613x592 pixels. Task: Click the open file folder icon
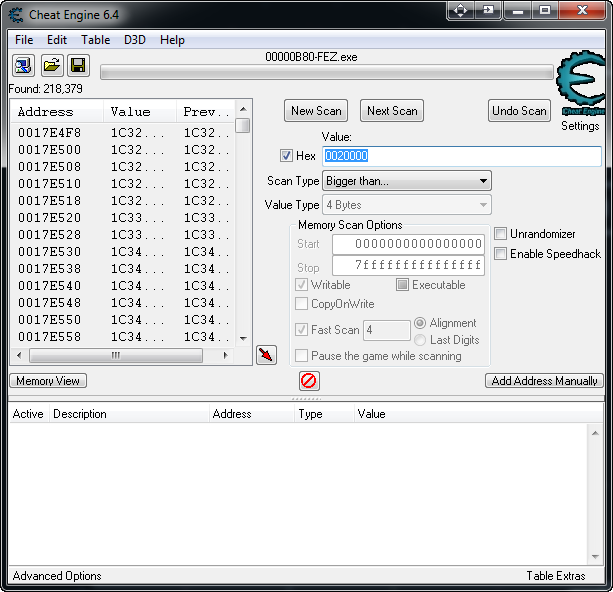[52, 66]
